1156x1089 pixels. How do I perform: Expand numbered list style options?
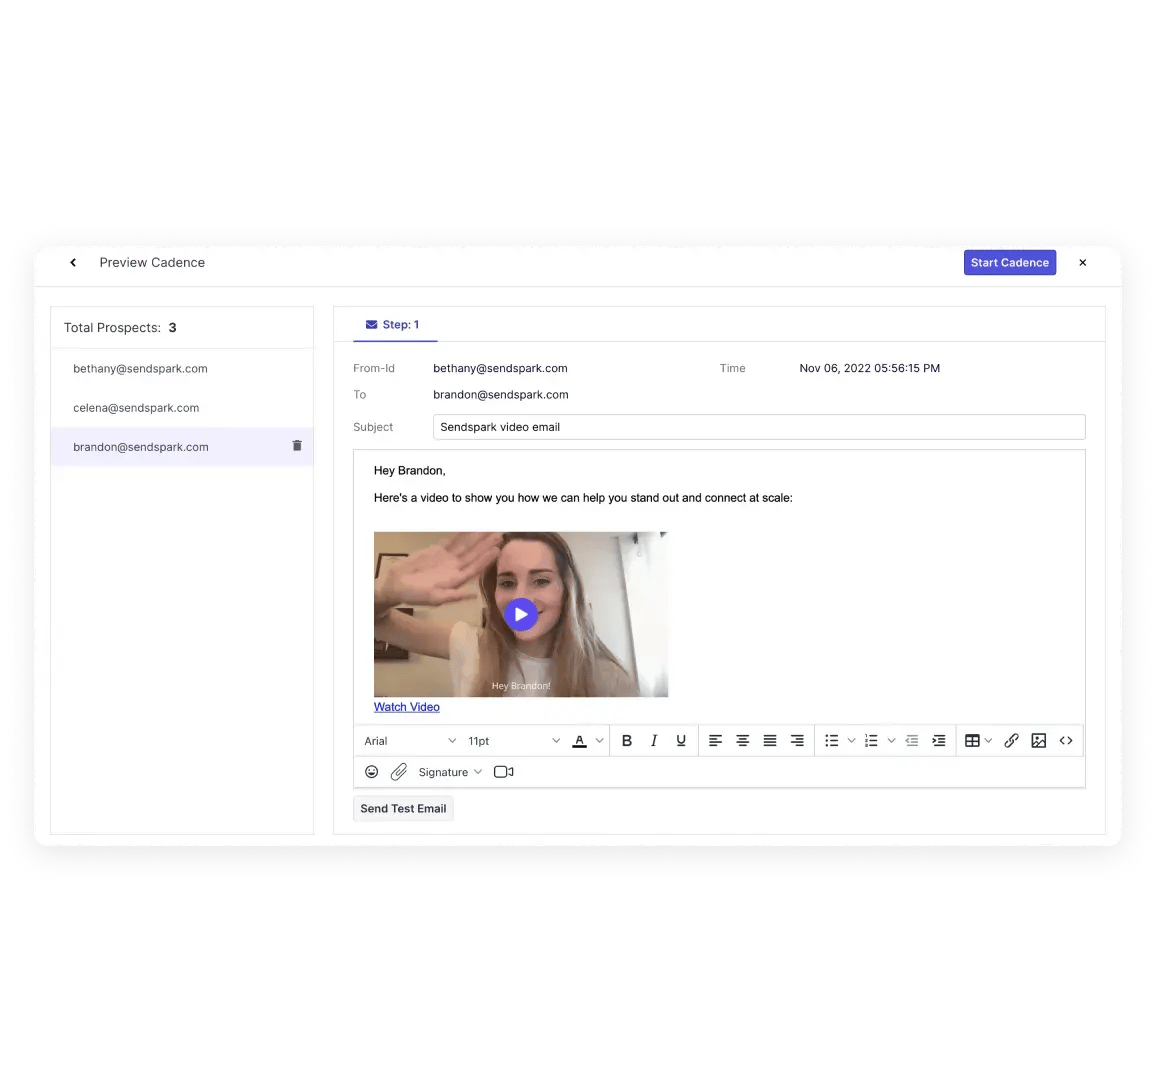891,740
